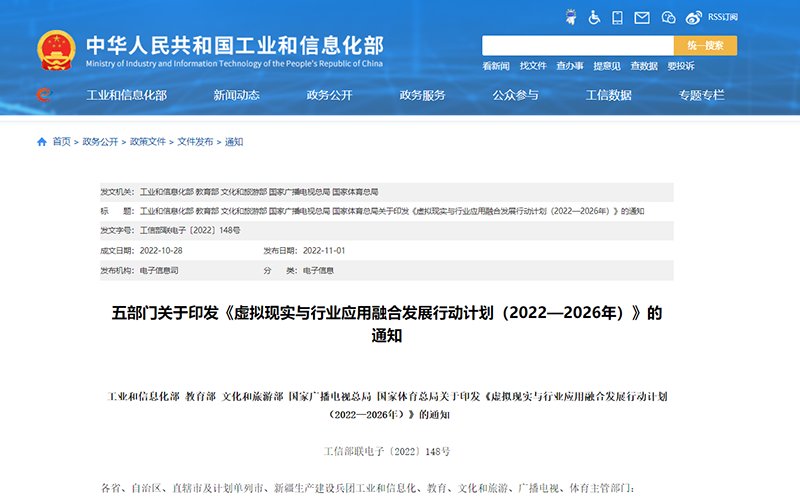Open the WeChat icon in header
The image size is (800, 503).
[667, 17]
